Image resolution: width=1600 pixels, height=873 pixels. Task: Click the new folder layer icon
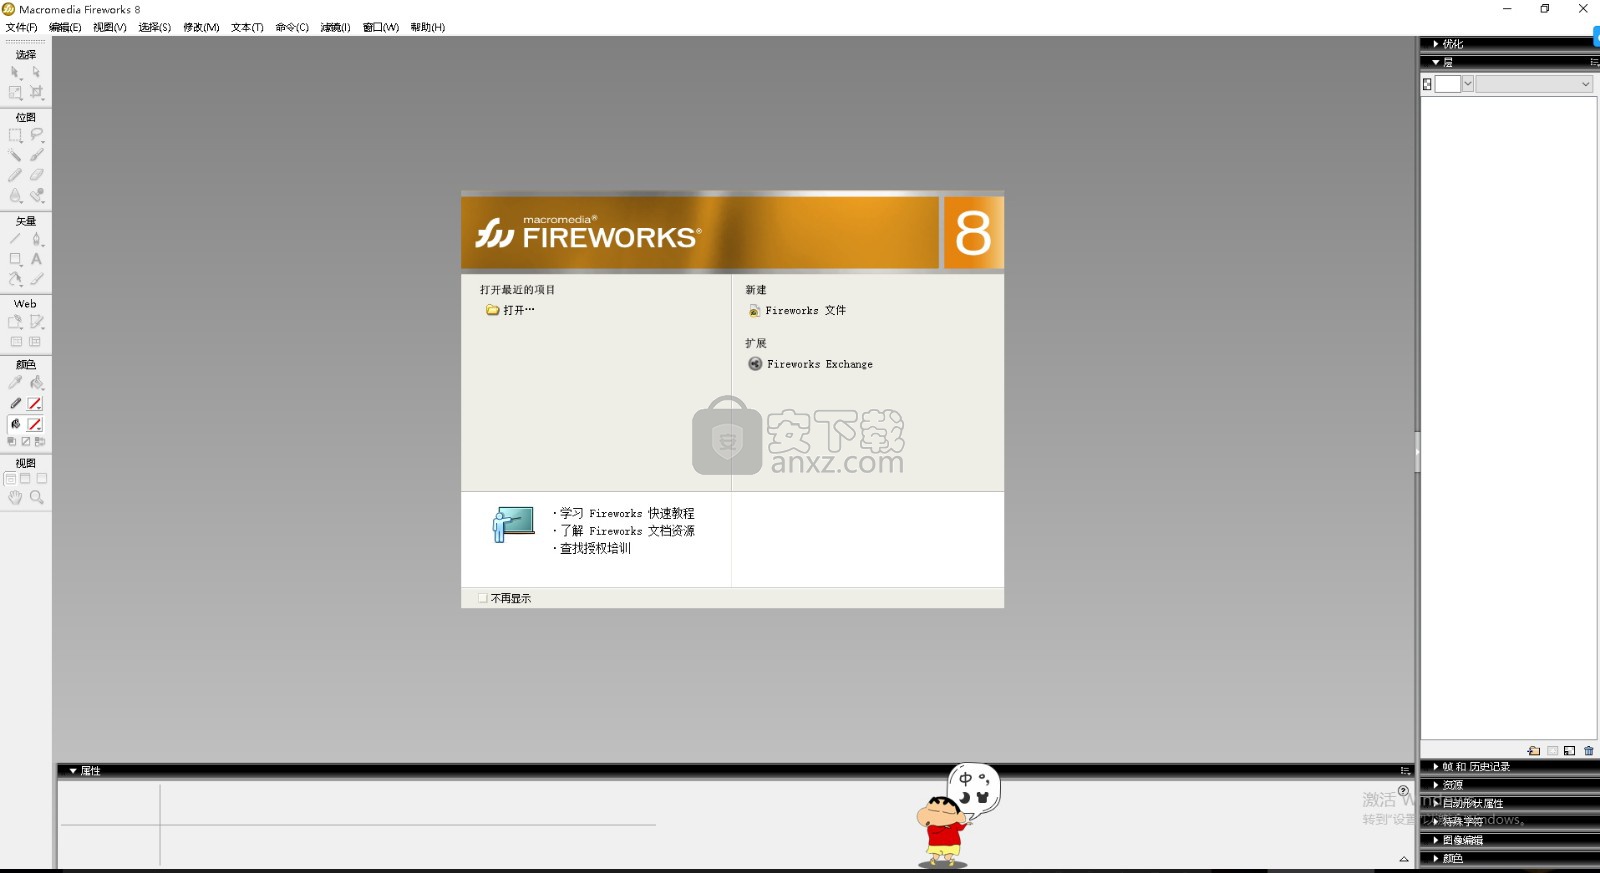1534,751
